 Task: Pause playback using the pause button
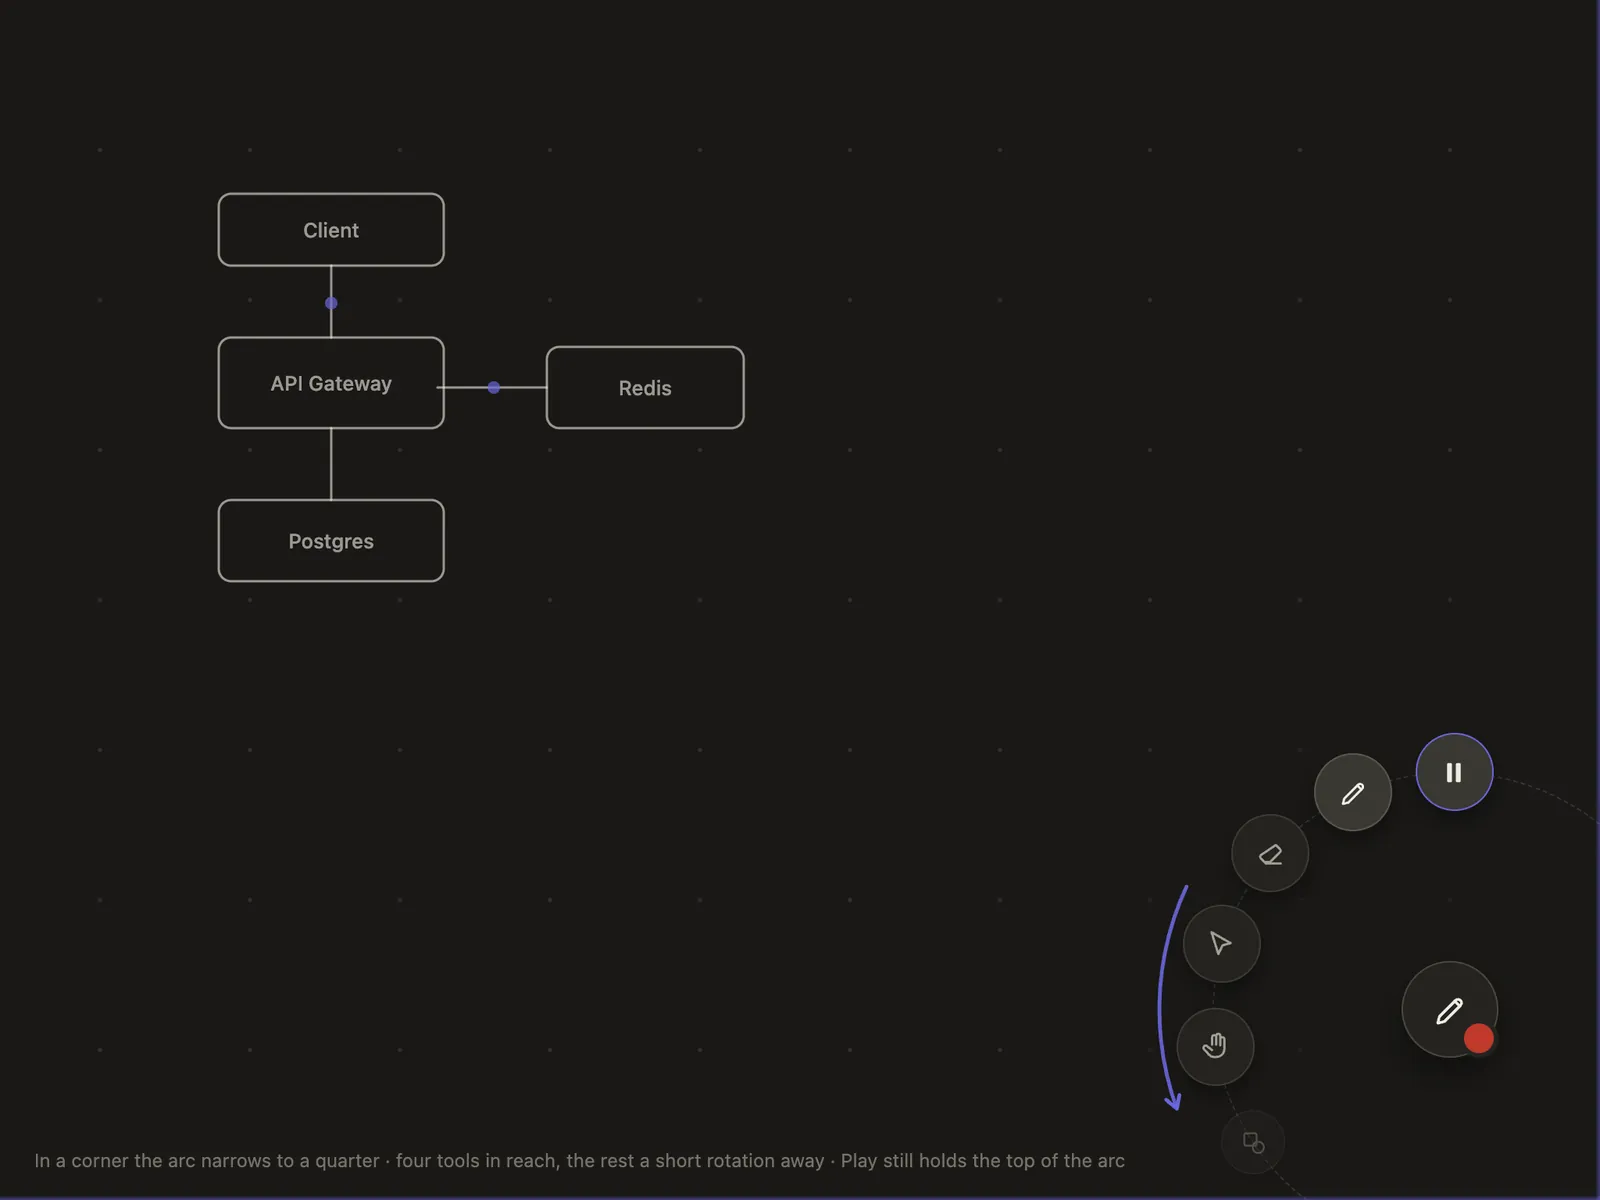[1454, 772]
